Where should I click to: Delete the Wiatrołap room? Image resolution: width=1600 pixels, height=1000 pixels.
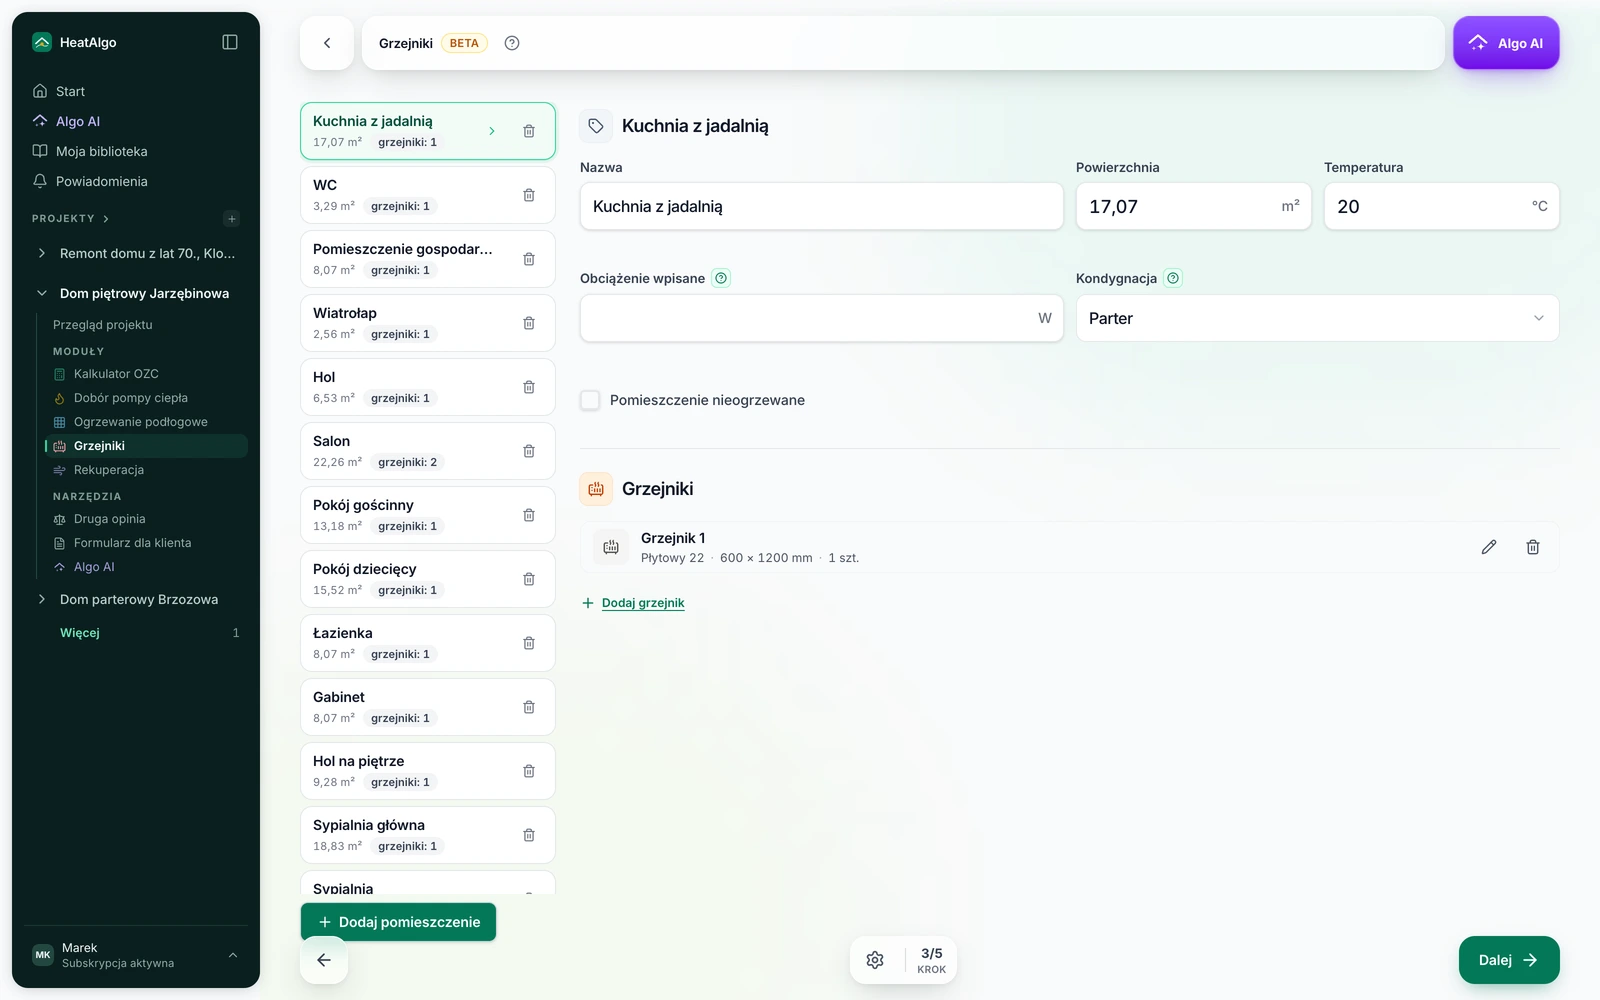[529, 323]
